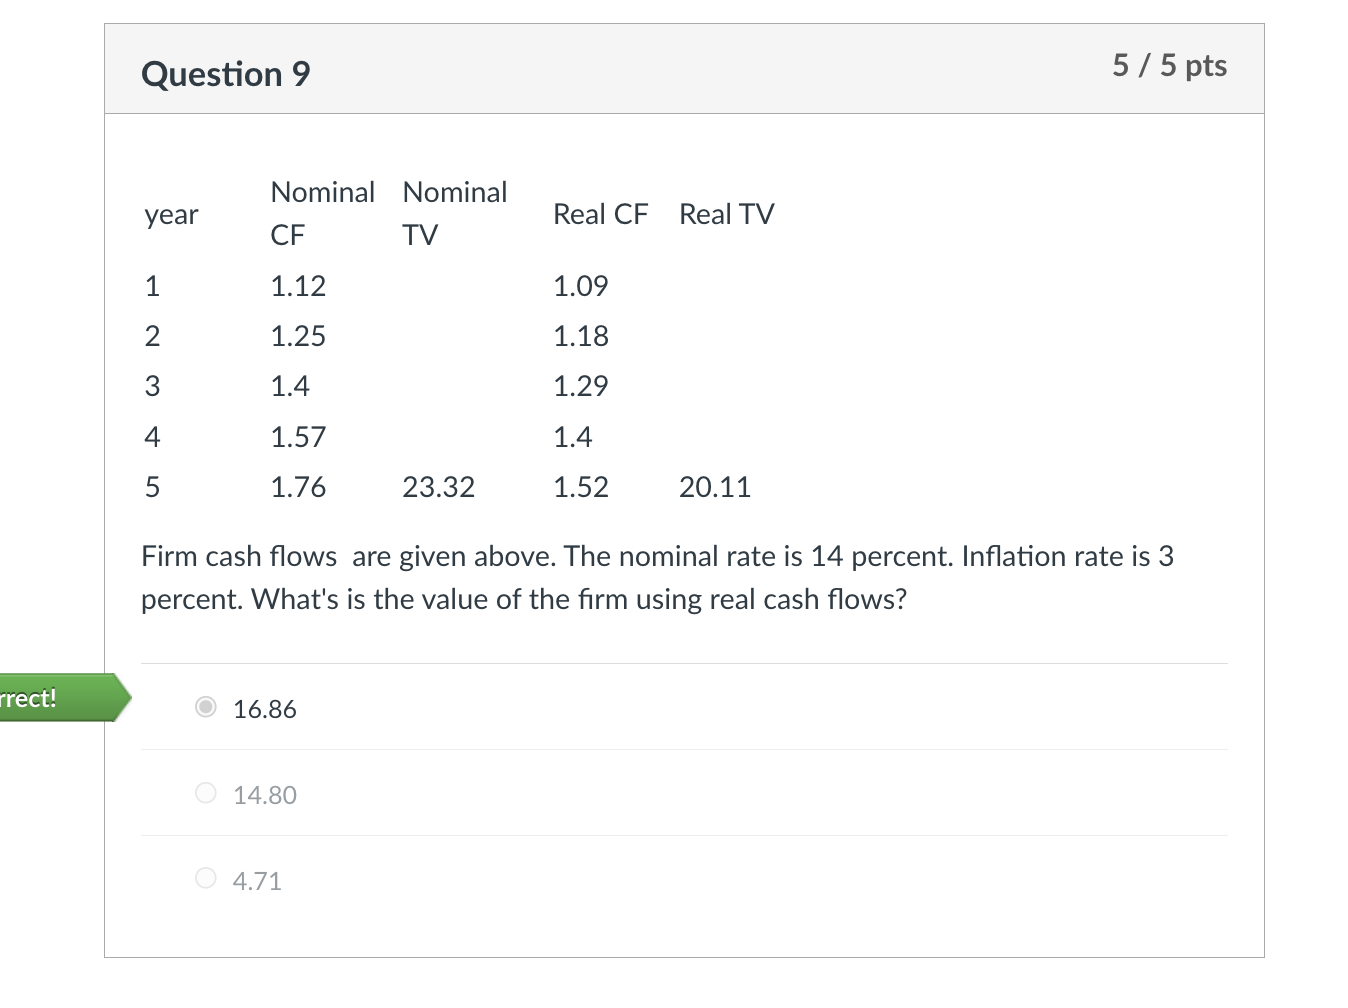
Task: Click the Nominal CF column header
Action: point(322,213)
